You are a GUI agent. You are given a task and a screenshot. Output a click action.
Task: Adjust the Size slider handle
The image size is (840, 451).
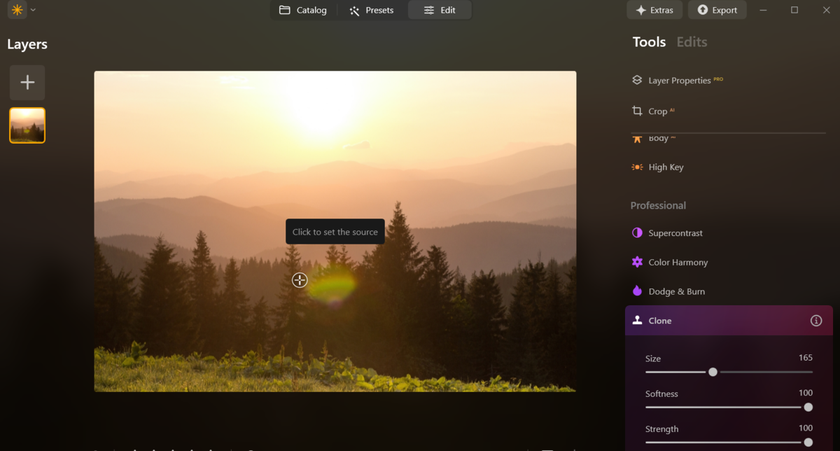(713, 372)
